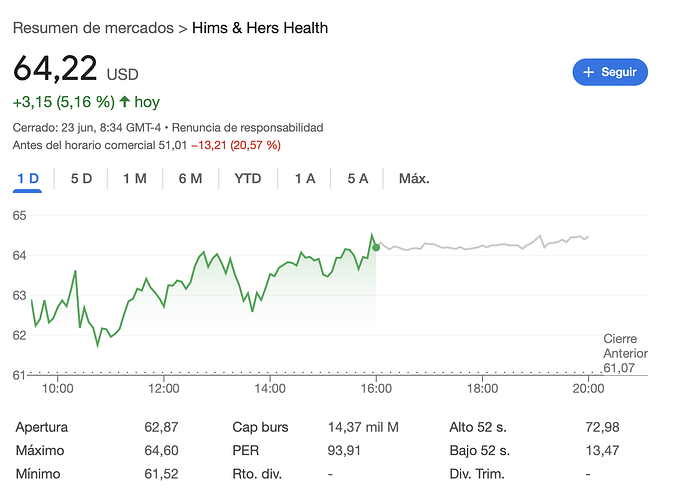Switch to the 6 M chart range
Screen dimensions: 690x498
coord(190,179)
